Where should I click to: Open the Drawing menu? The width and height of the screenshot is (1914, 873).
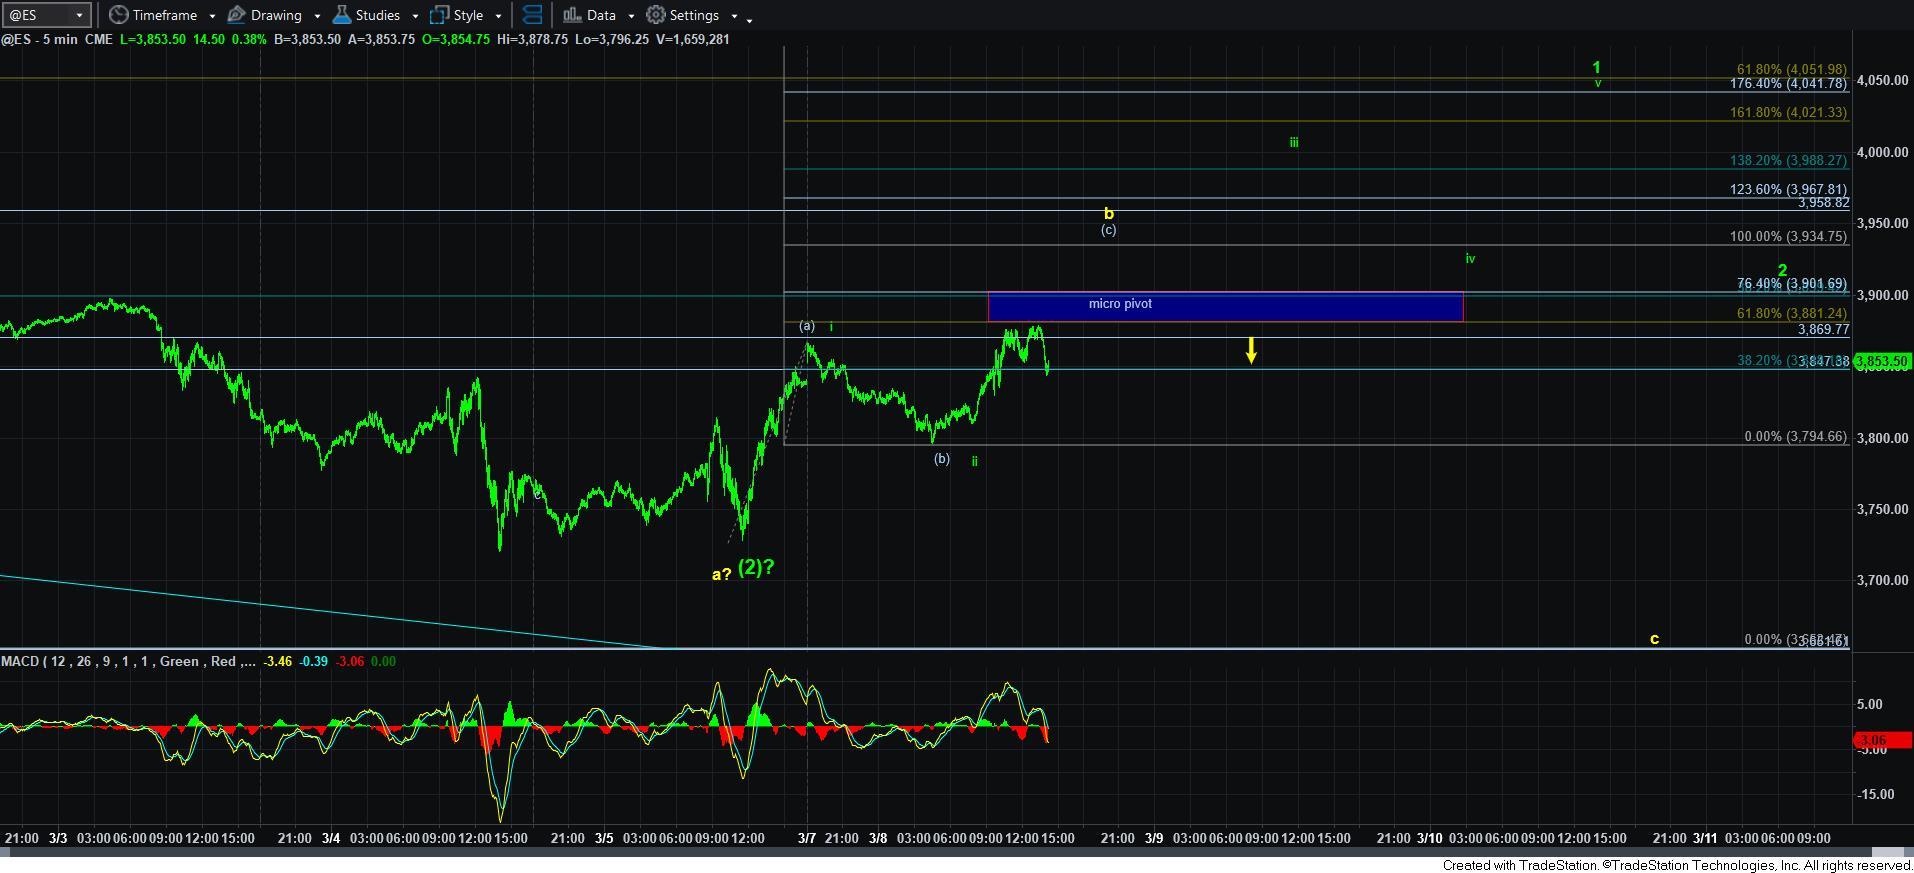click(x=274, y=15)
